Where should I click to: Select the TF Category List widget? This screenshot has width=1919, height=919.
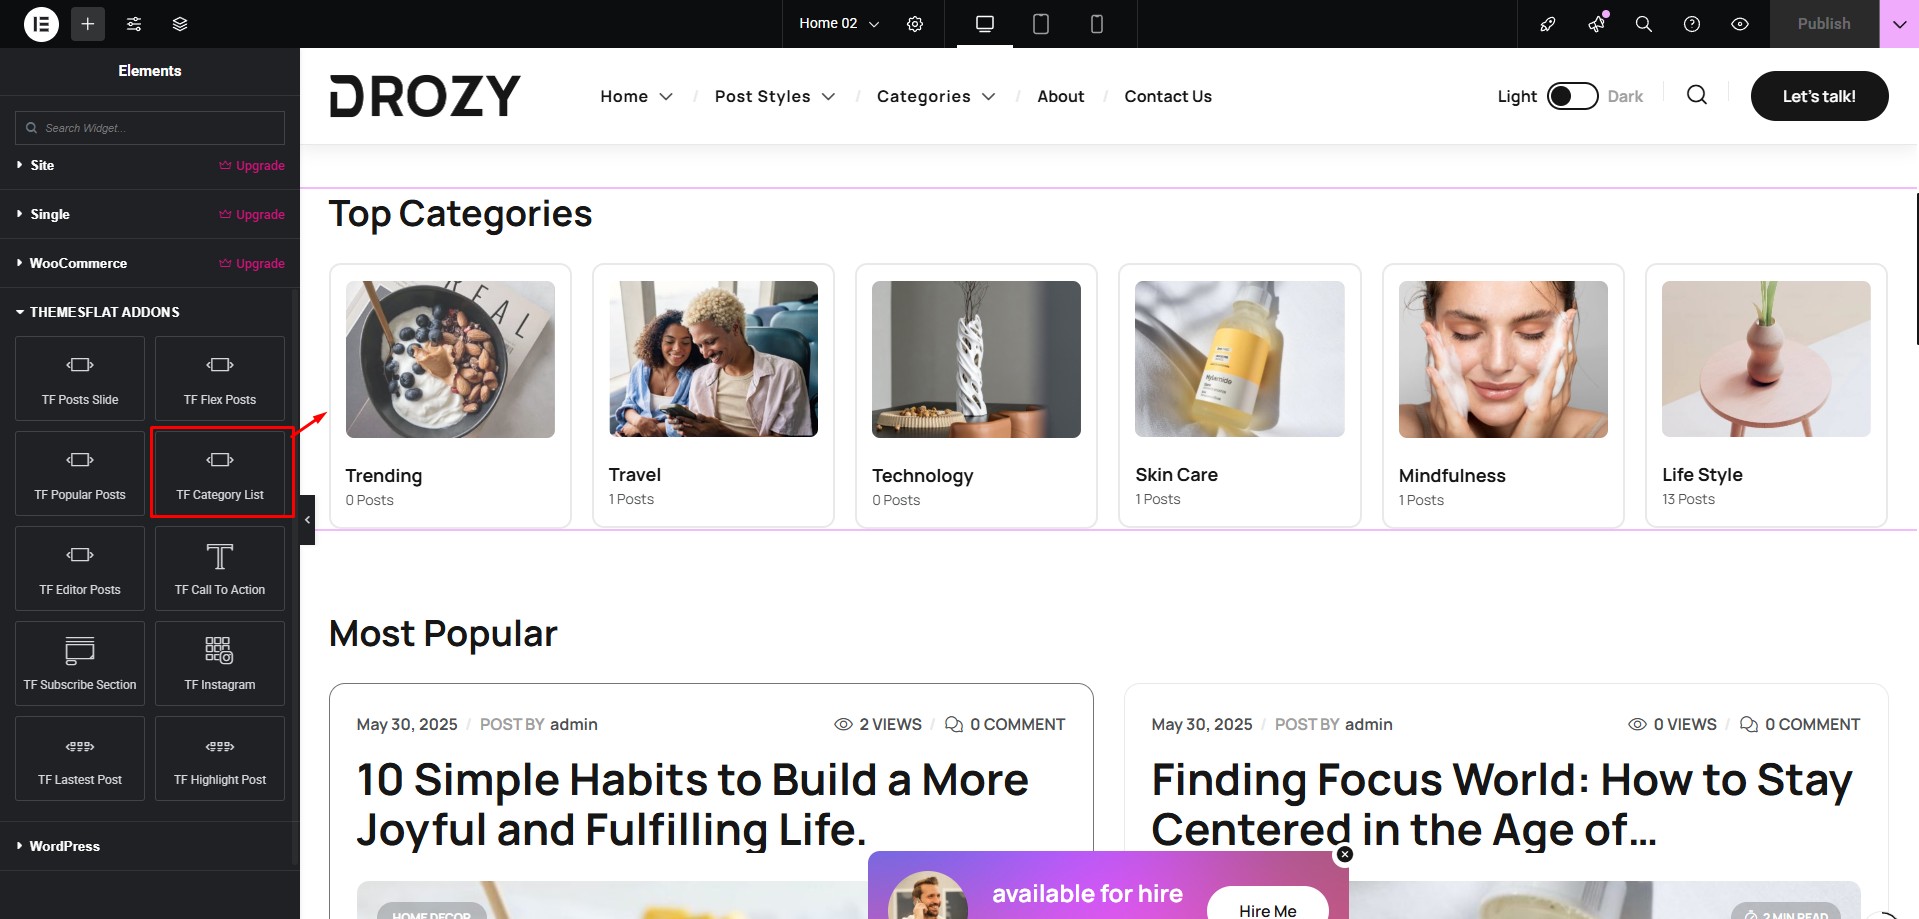pyautogui.click(x=220, y=473)
